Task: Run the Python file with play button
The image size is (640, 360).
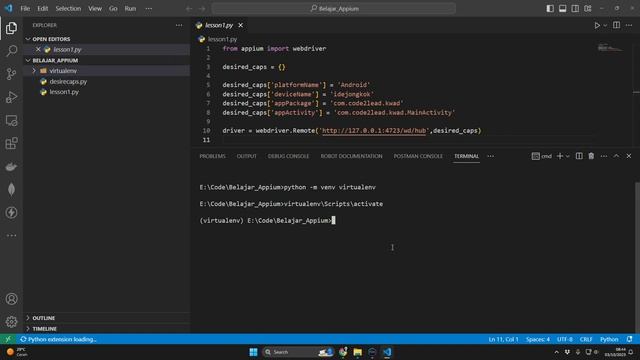Action: [x=597, y=25]
